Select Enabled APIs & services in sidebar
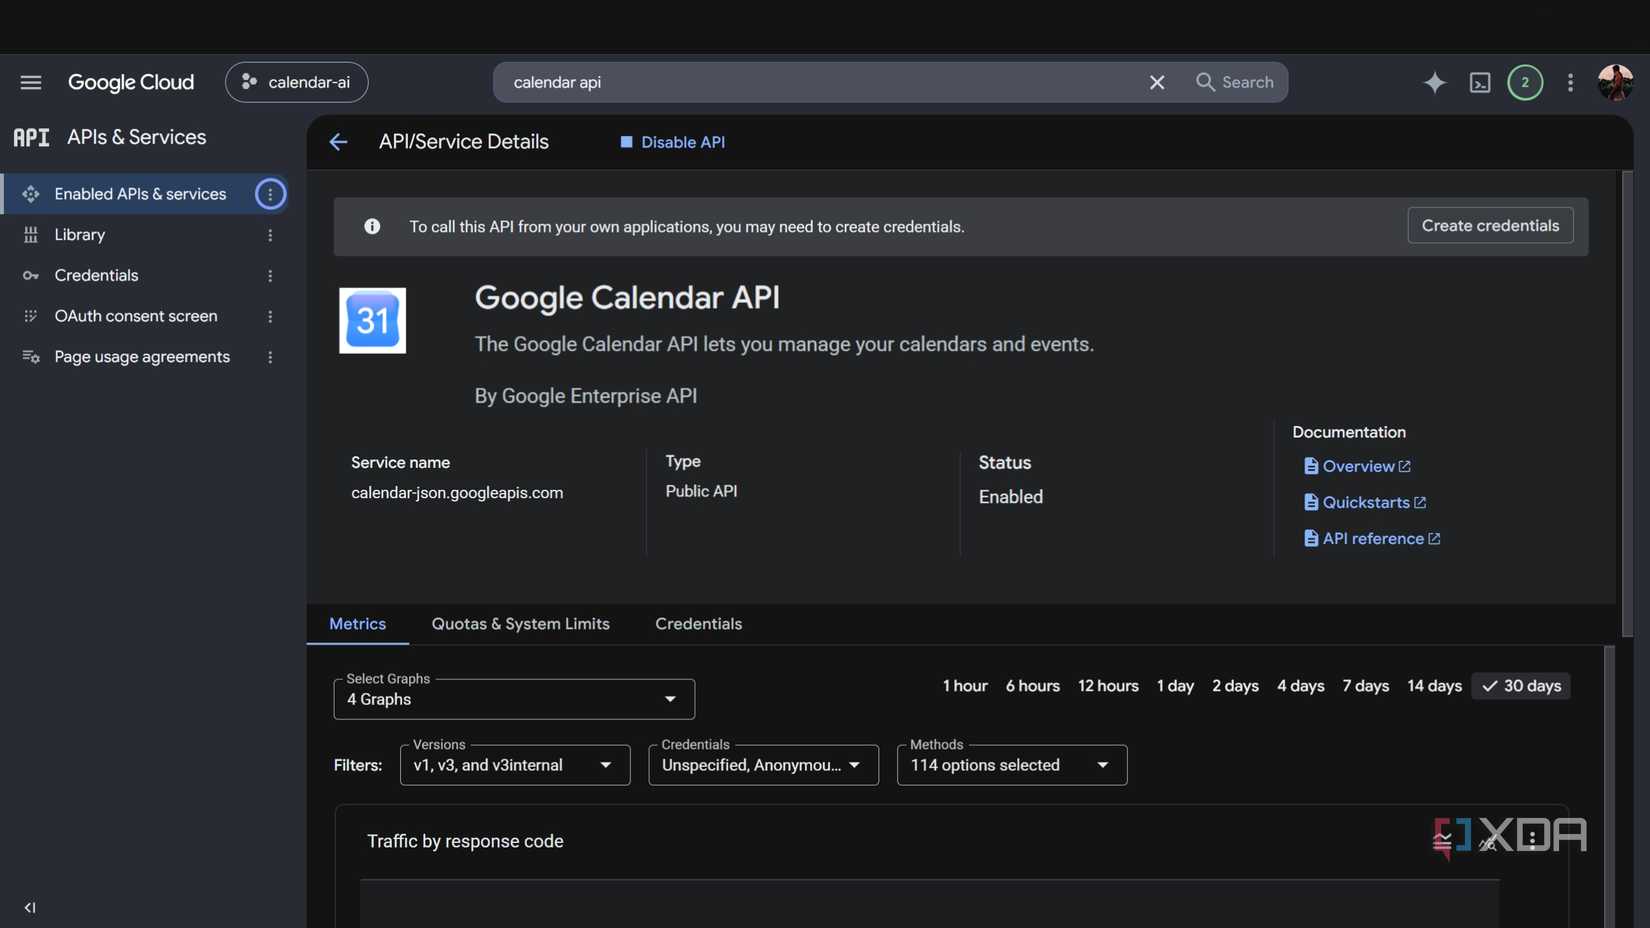1650x928 pixels. (x=140, y=194)
